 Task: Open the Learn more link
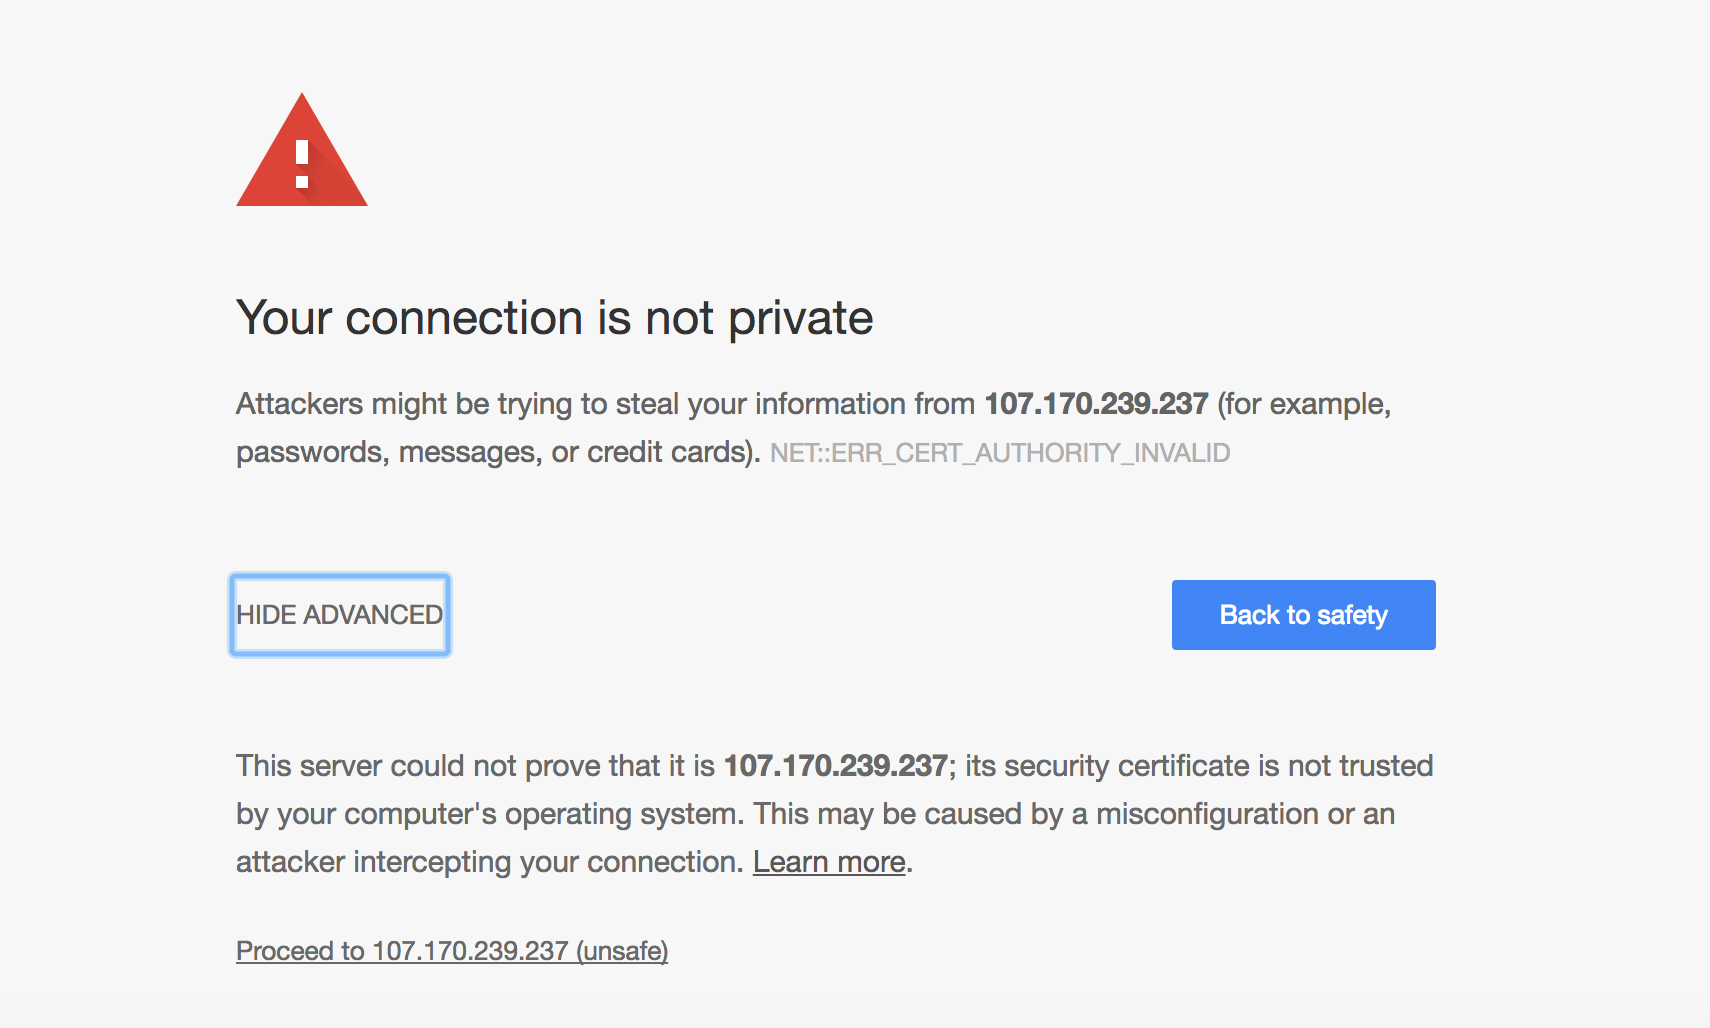click(x=829, y=862)
